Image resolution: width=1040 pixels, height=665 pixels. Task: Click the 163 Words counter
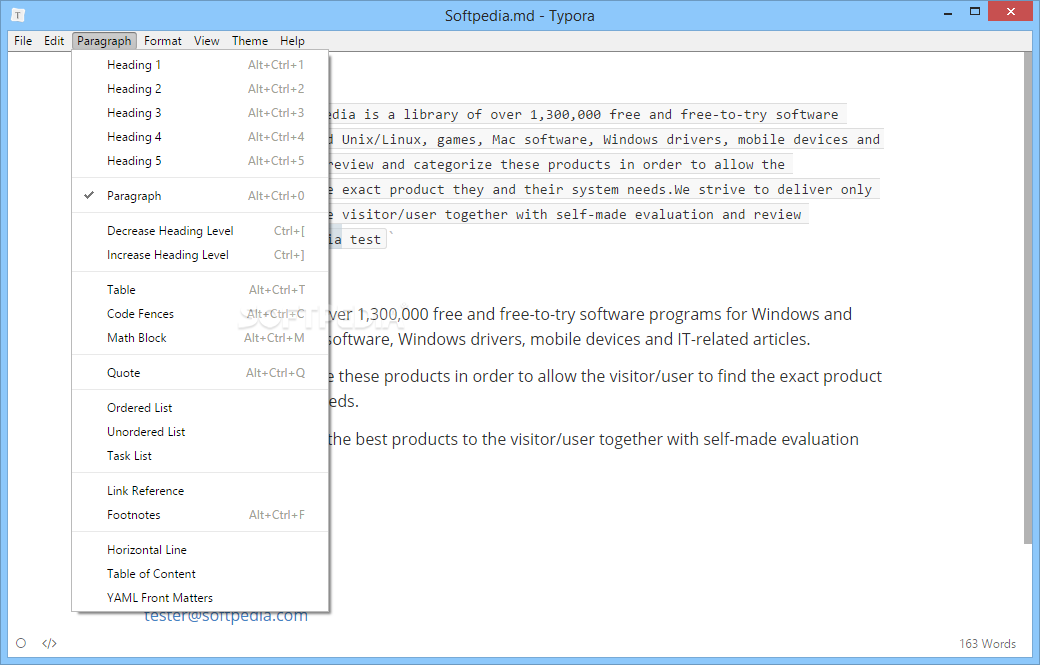point(987,643)
